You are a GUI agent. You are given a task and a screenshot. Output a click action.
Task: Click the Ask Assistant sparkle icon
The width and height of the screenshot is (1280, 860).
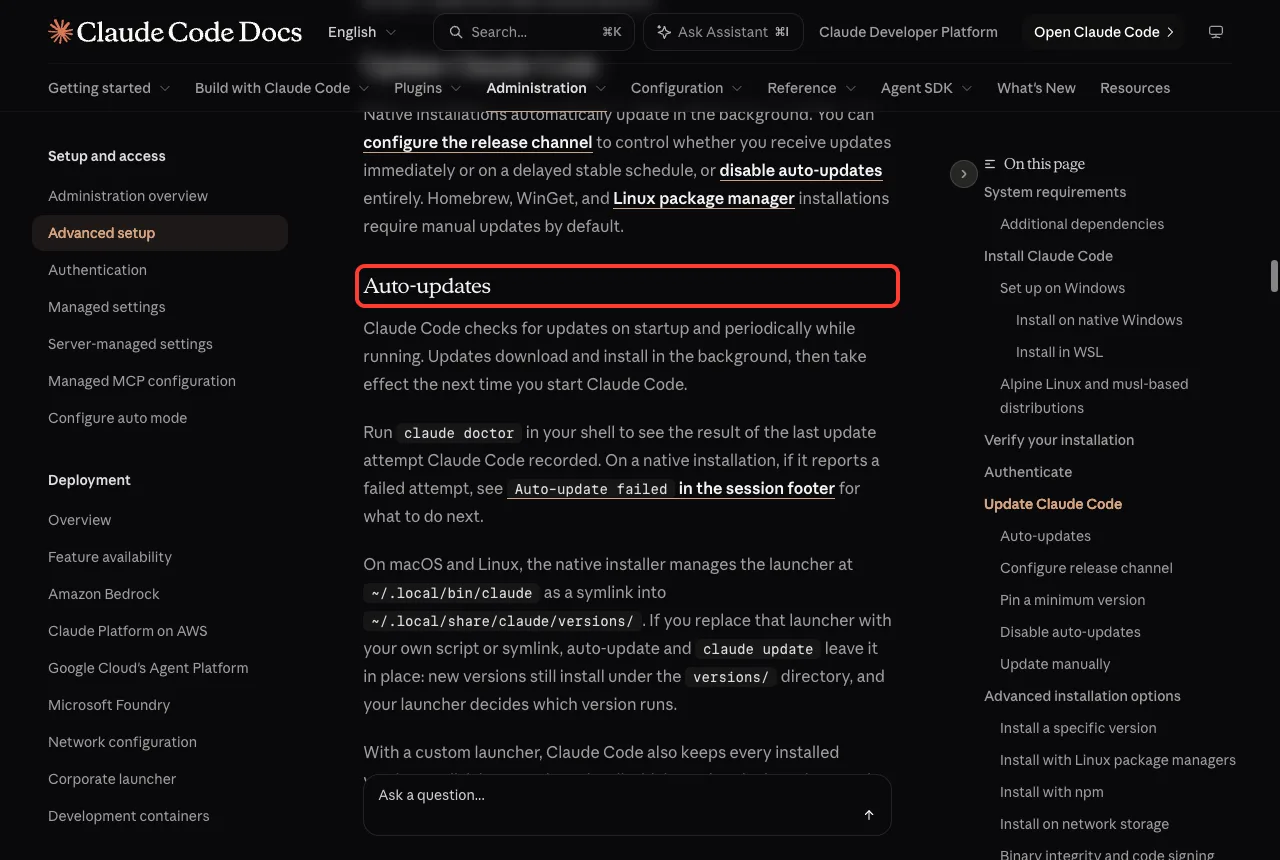(x=663, y=32)
